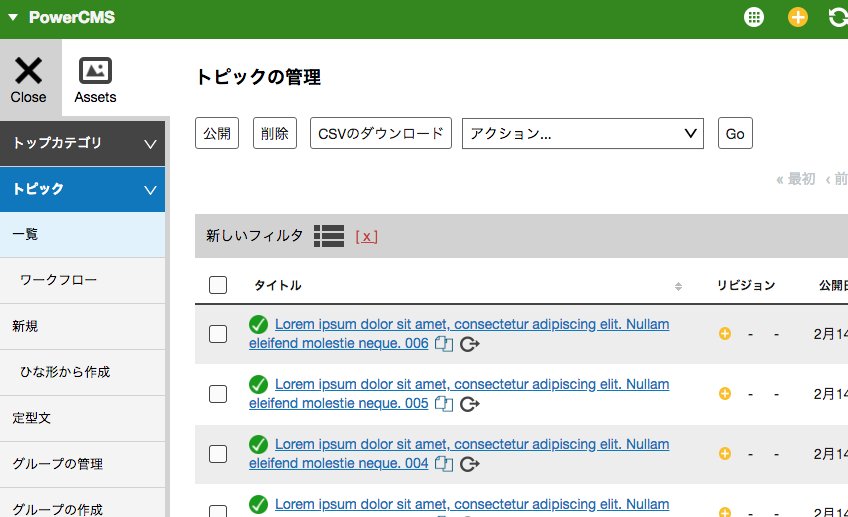848x517 pixels.
Task: Click the 新しいフィルタ label
Action: pos(254,236)
